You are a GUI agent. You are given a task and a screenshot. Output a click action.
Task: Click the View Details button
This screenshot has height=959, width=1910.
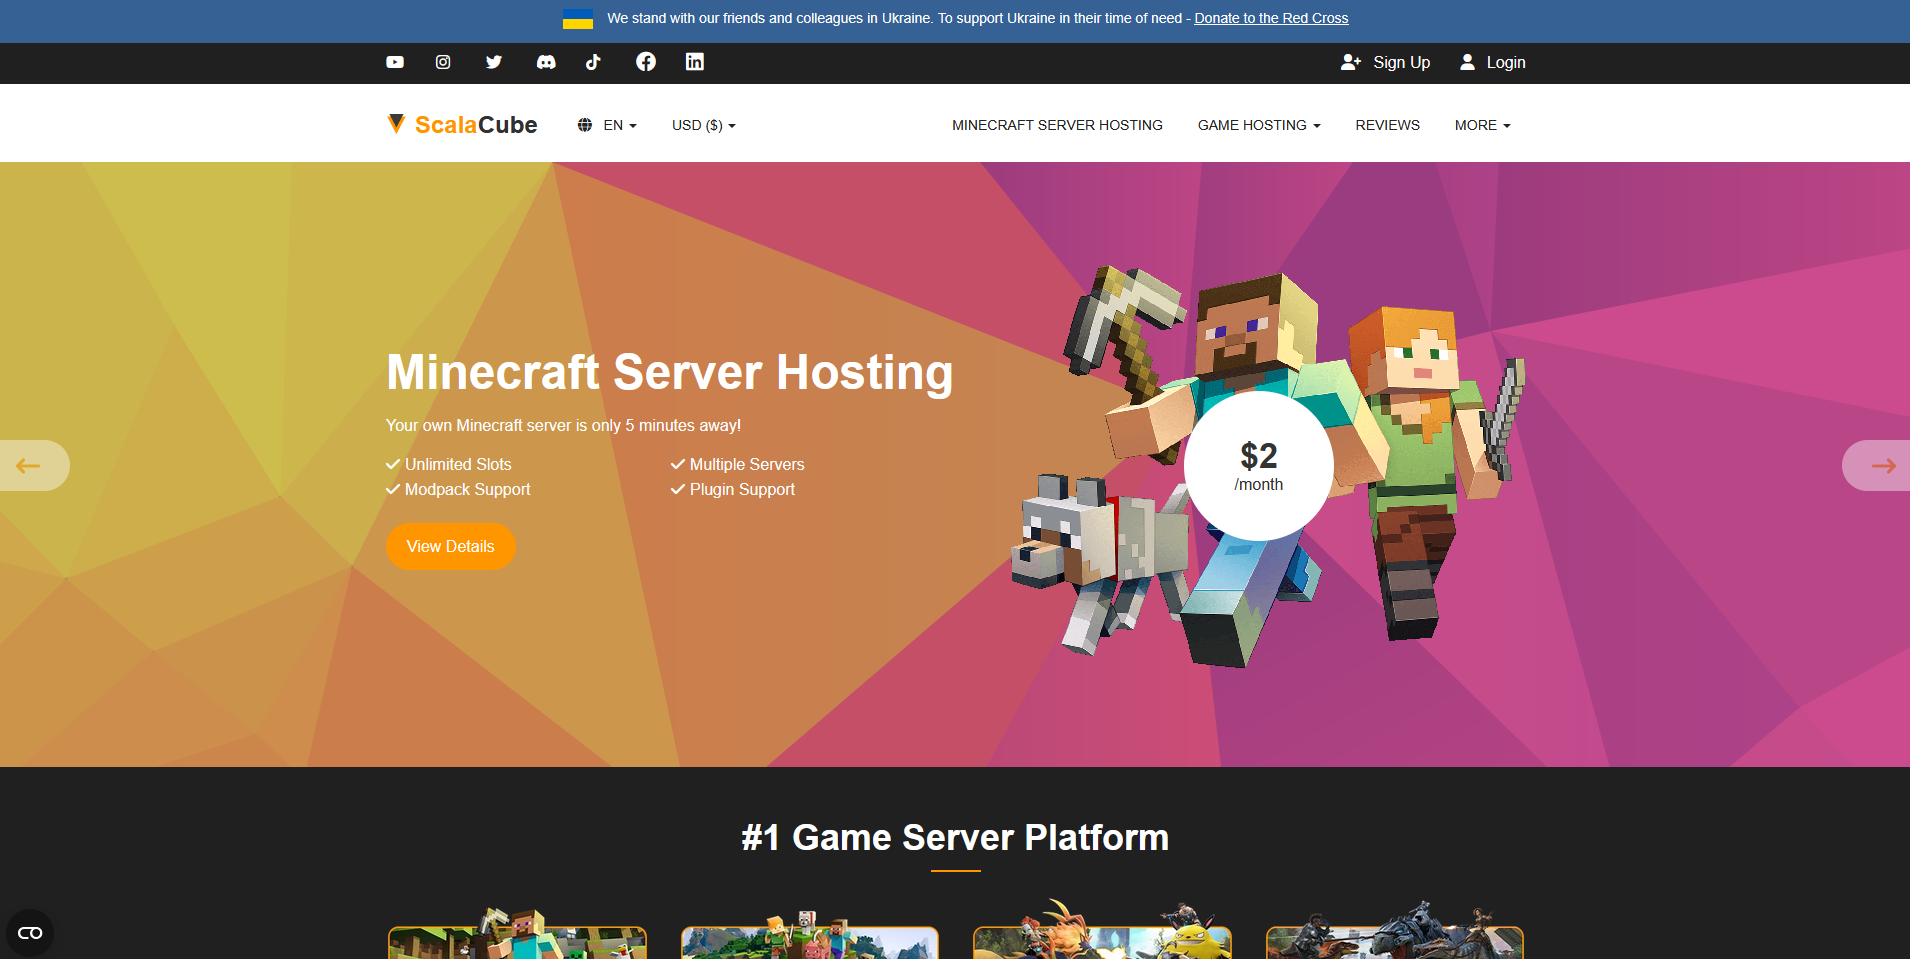451,546
